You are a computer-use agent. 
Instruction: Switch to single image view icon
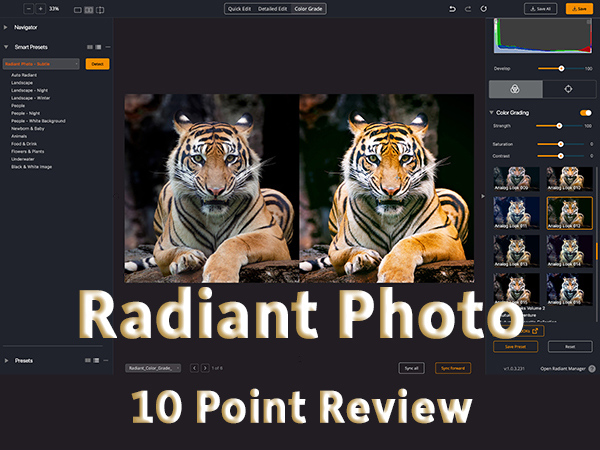click(x=78, y=10)
